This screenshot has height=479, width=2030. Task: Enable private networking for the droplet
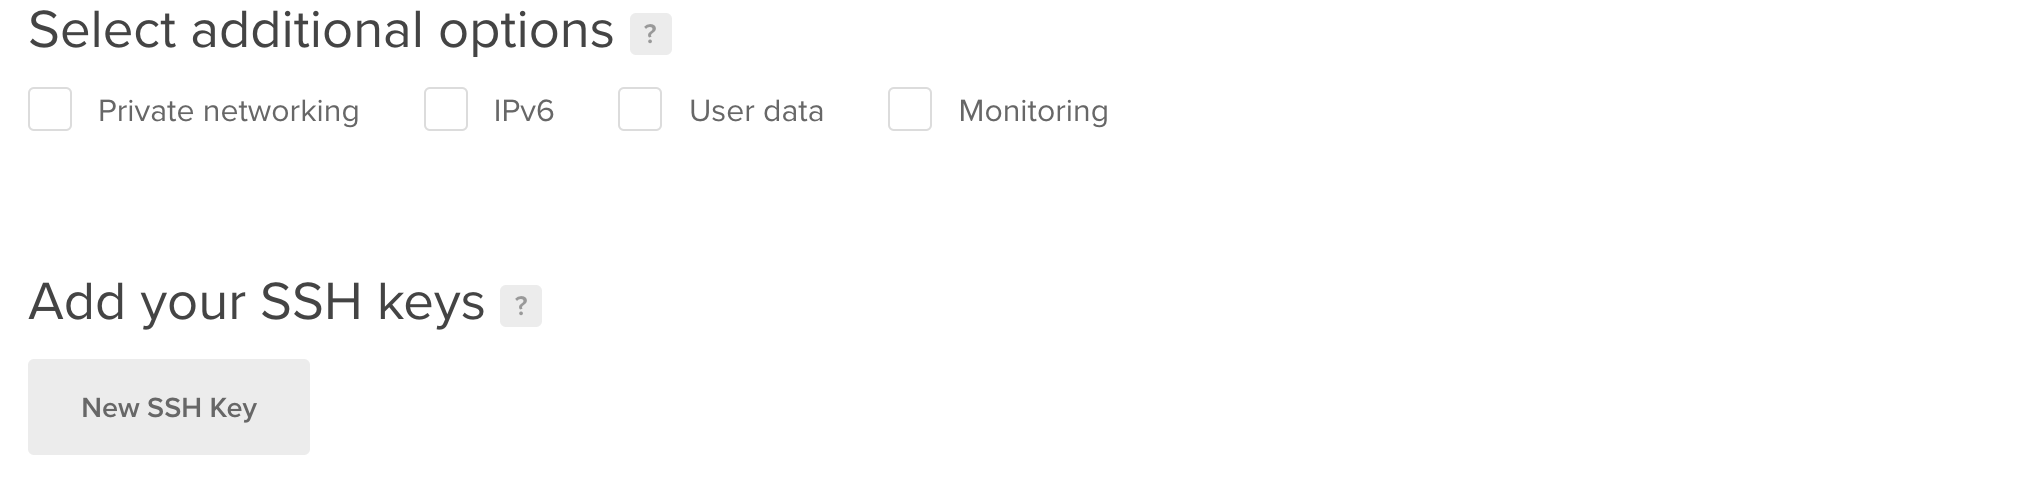(x=50, y=109)
